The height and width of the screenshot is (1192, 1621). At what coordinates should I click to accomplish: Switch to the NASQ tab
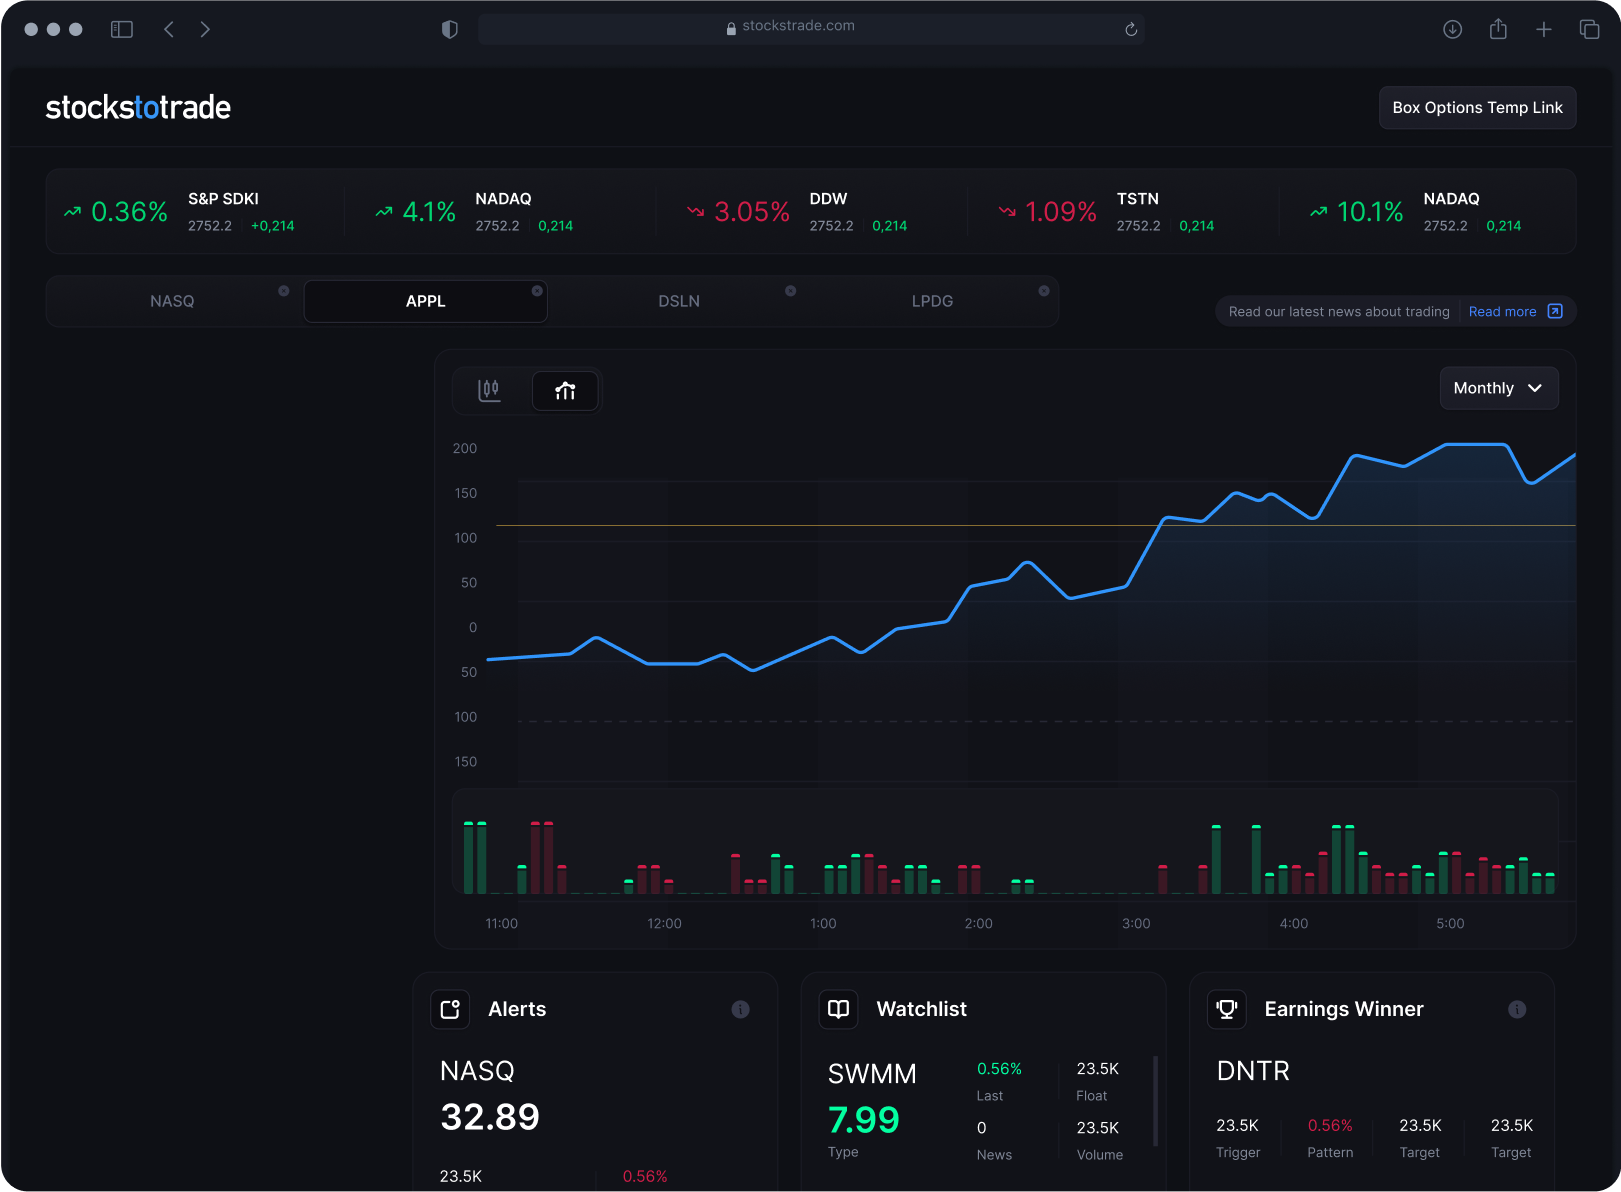coord(172,301)
